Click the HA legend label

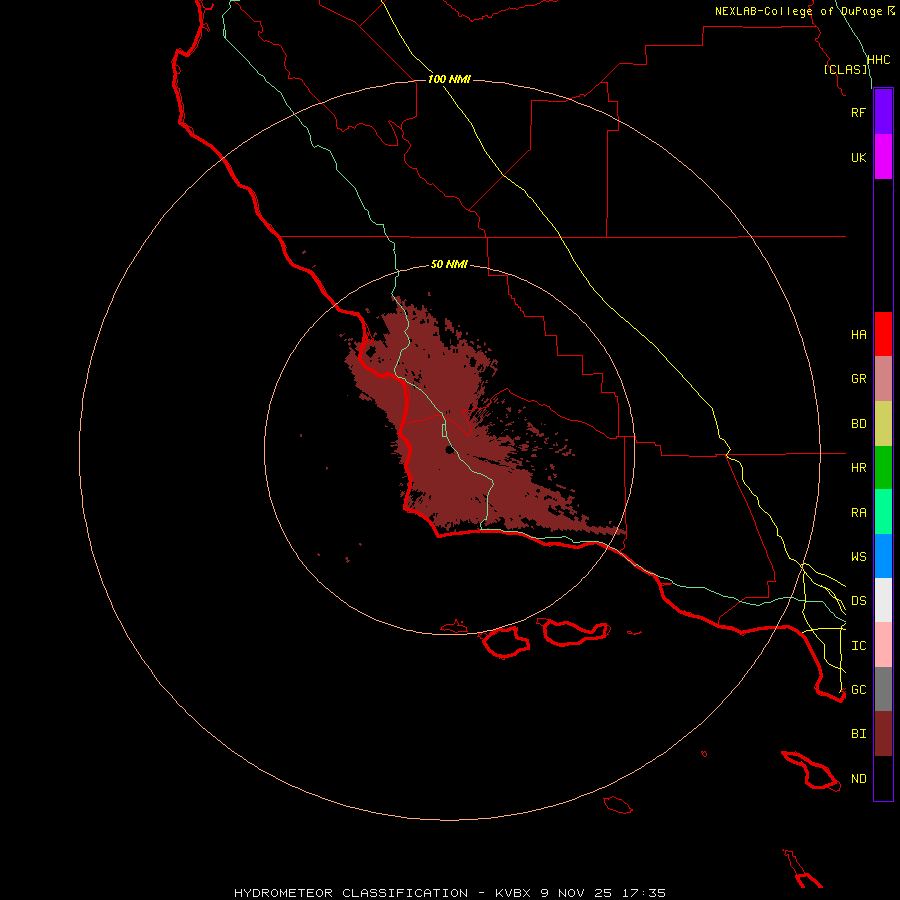tap(858, 335)
